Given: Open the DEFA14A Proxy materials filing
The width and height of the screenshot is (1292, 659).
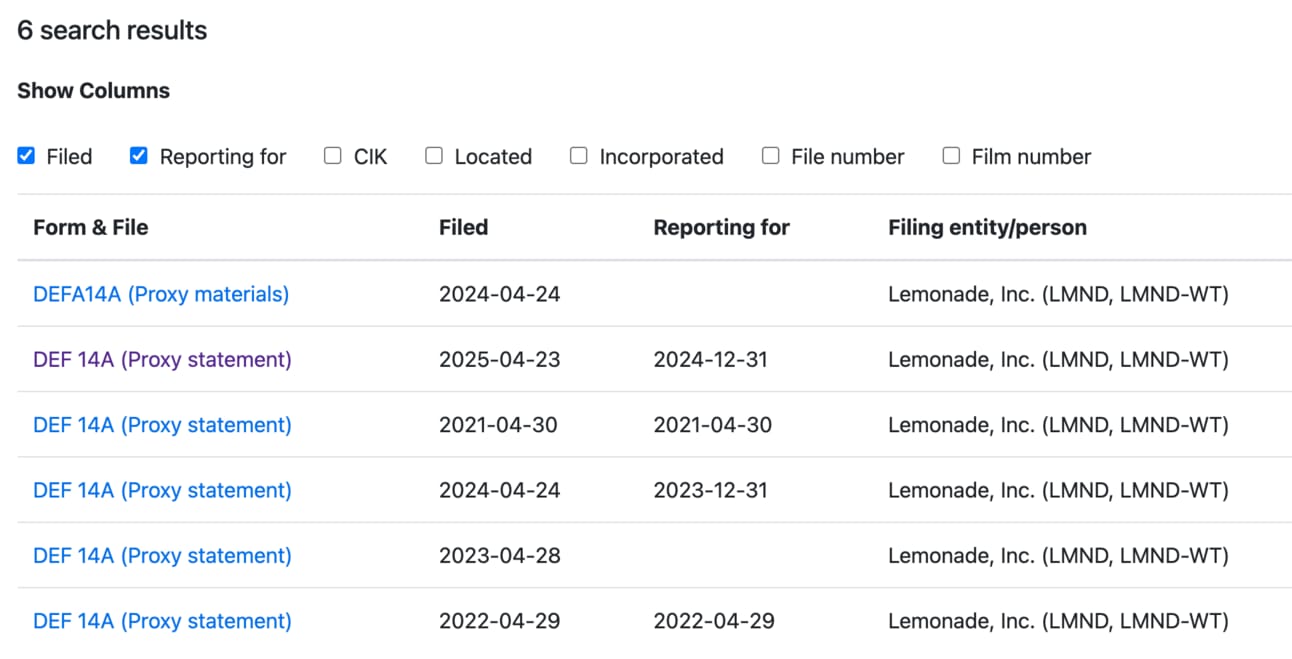Looking at the screenshot, I should [x=161, y=294].
